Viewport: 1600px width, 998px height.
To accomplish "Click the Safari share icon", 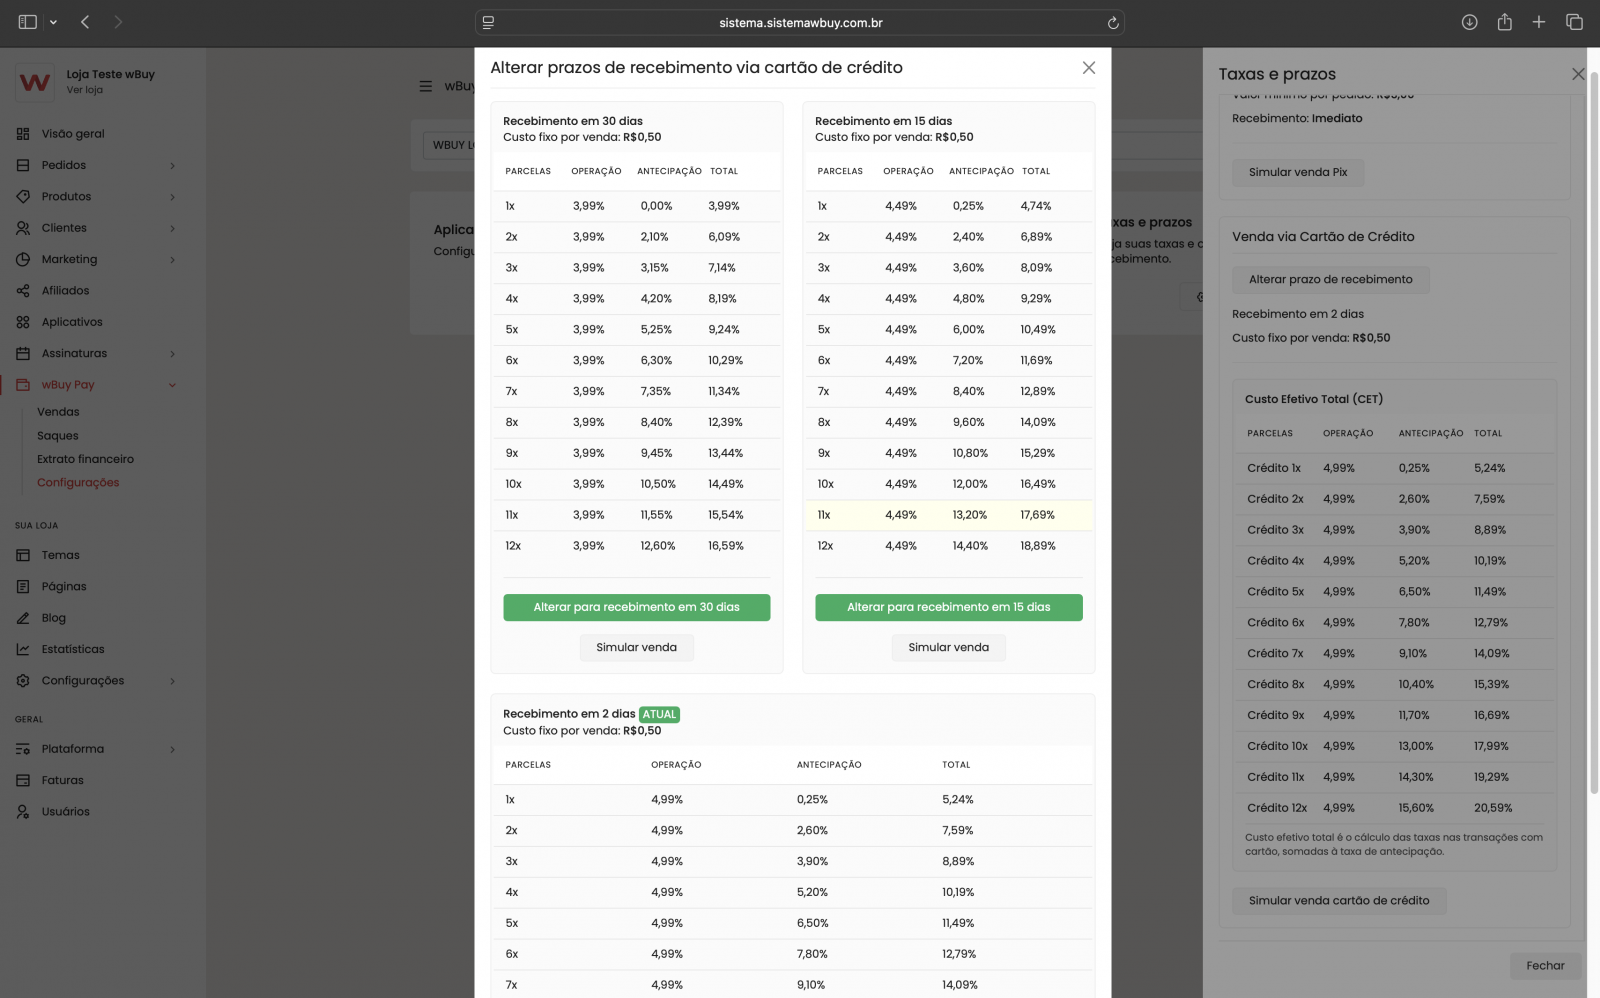I will (1504, 22).
